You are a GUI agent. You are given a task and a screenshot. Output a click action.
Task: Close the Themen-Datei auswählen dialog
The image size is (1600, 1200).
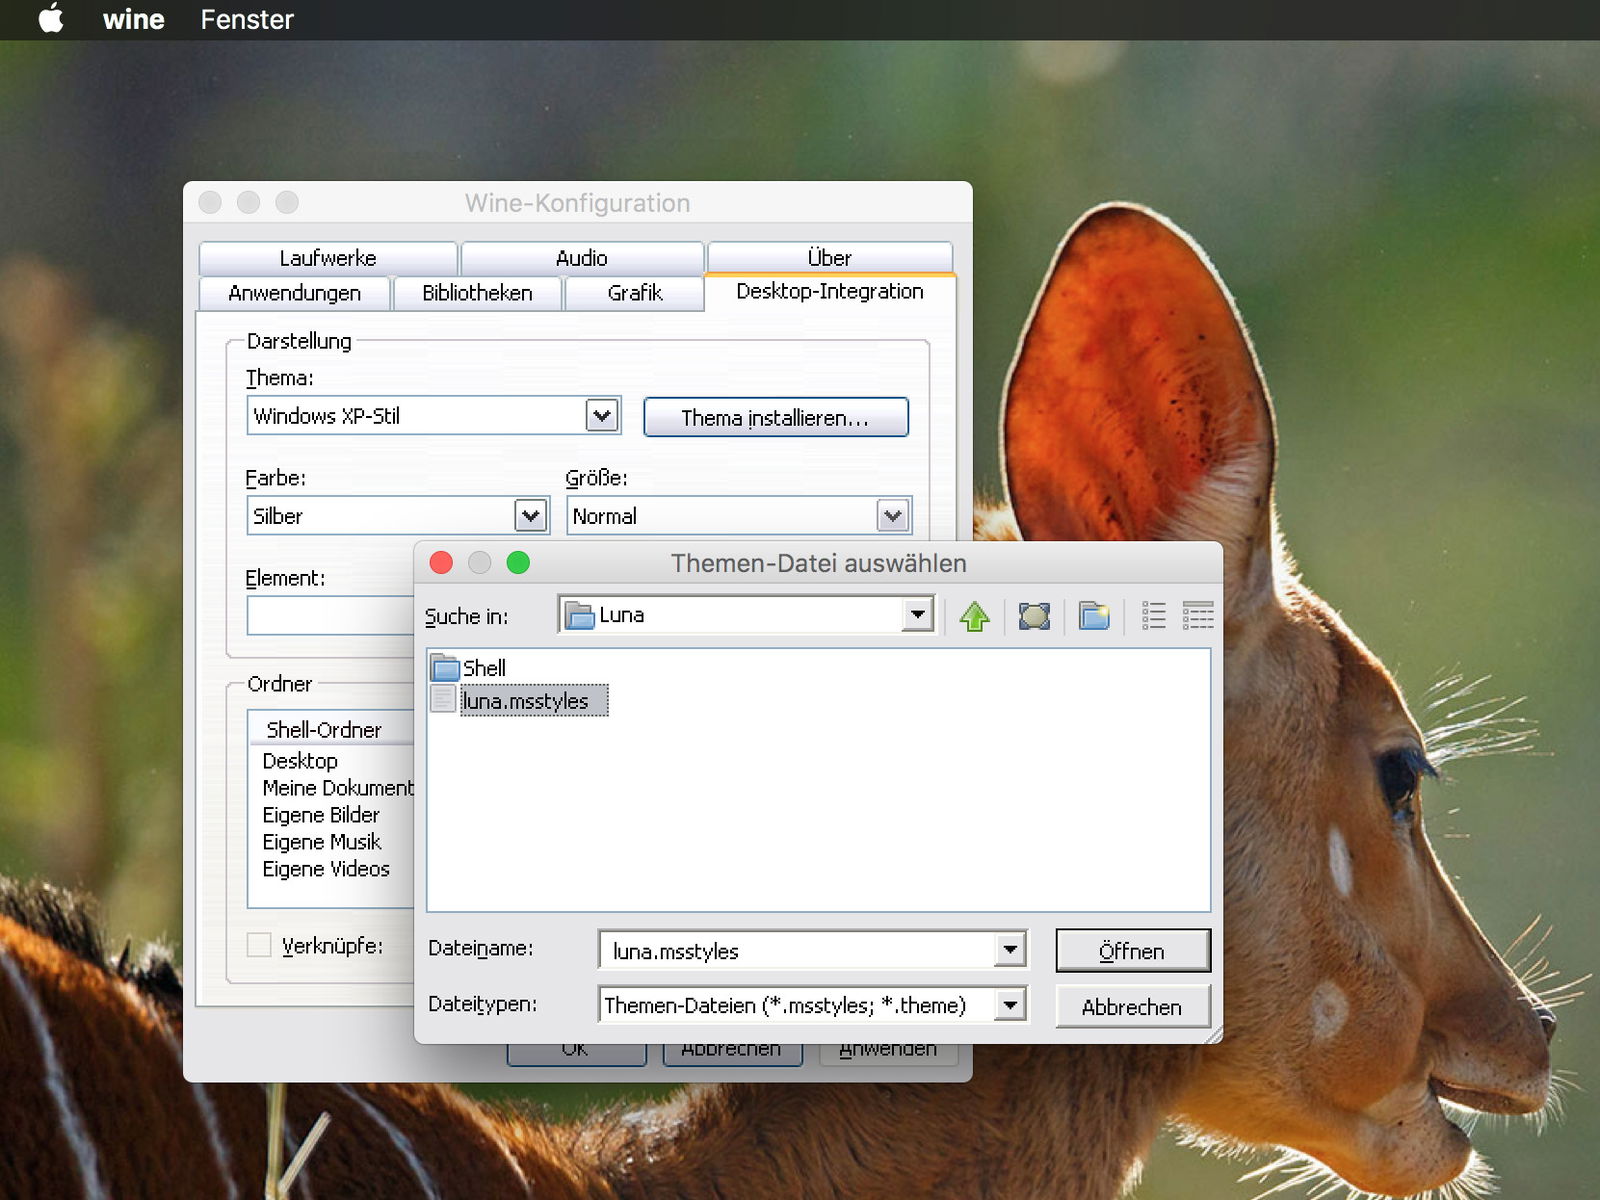[x=441, y=563]
